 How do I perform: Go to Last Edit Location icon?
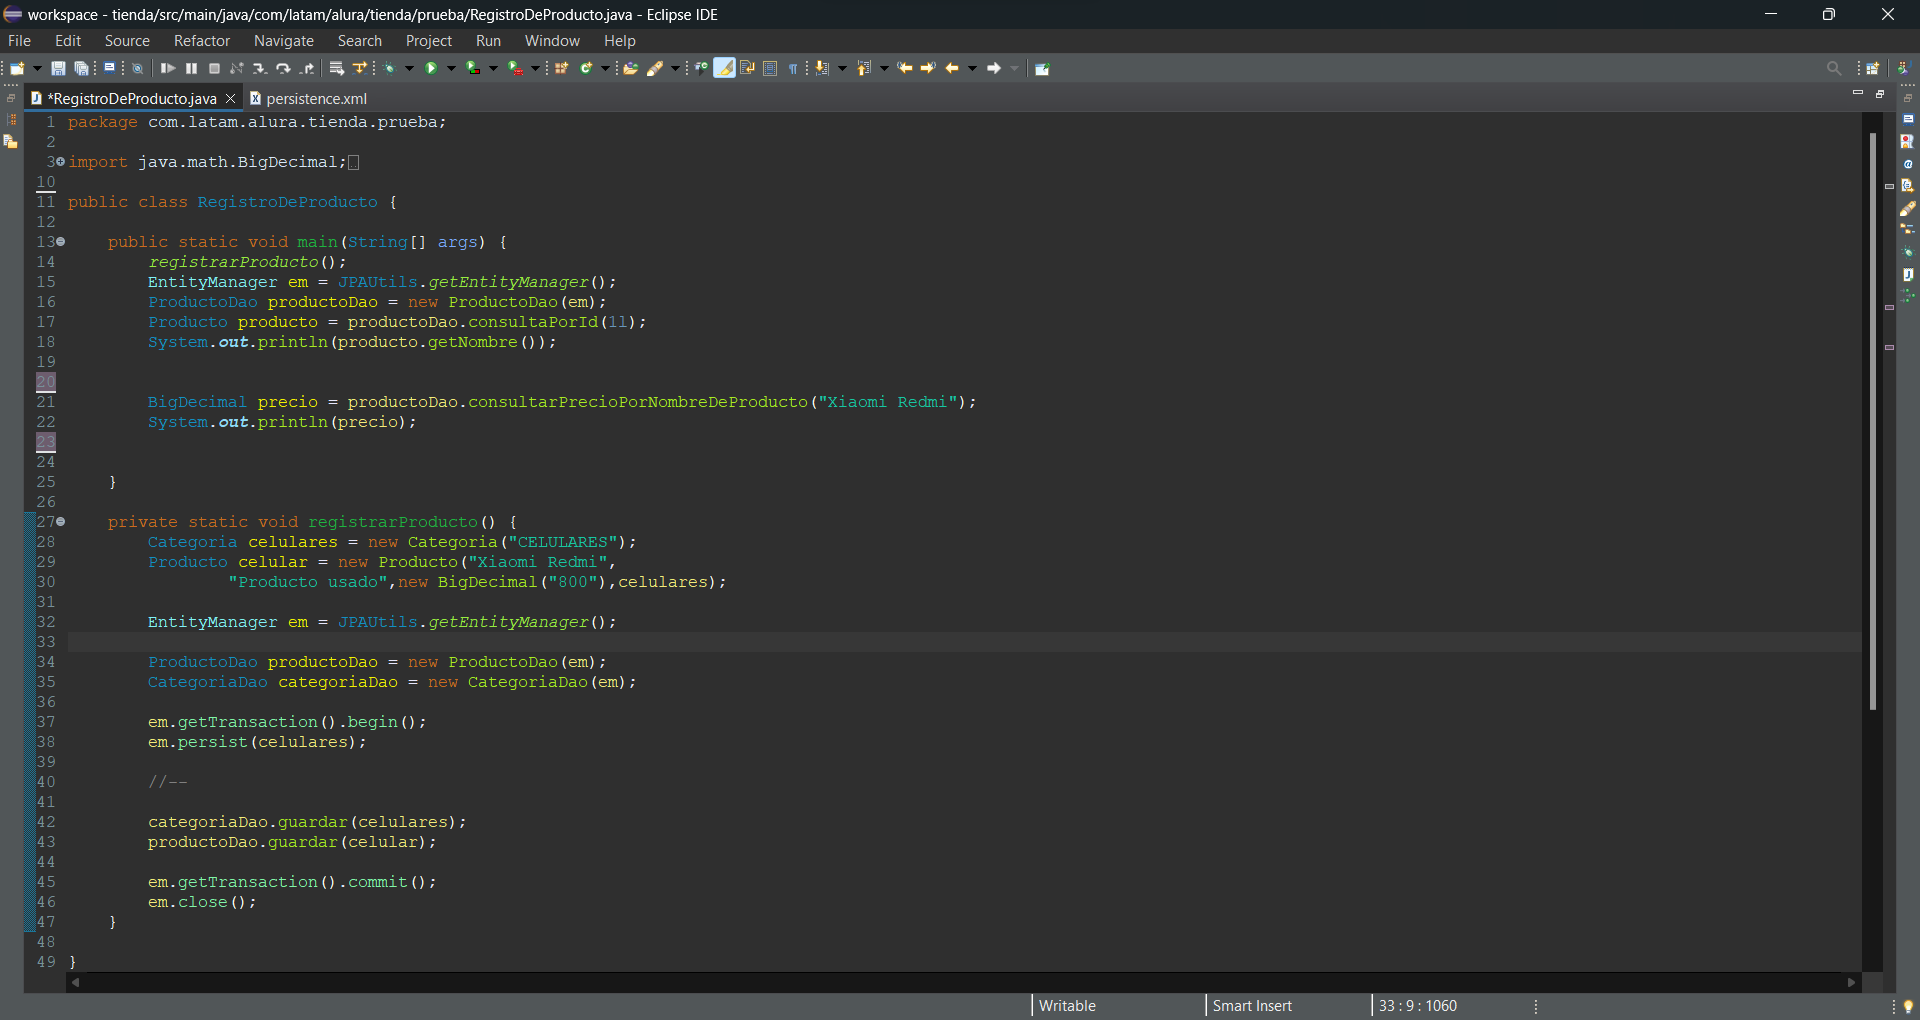904,68
